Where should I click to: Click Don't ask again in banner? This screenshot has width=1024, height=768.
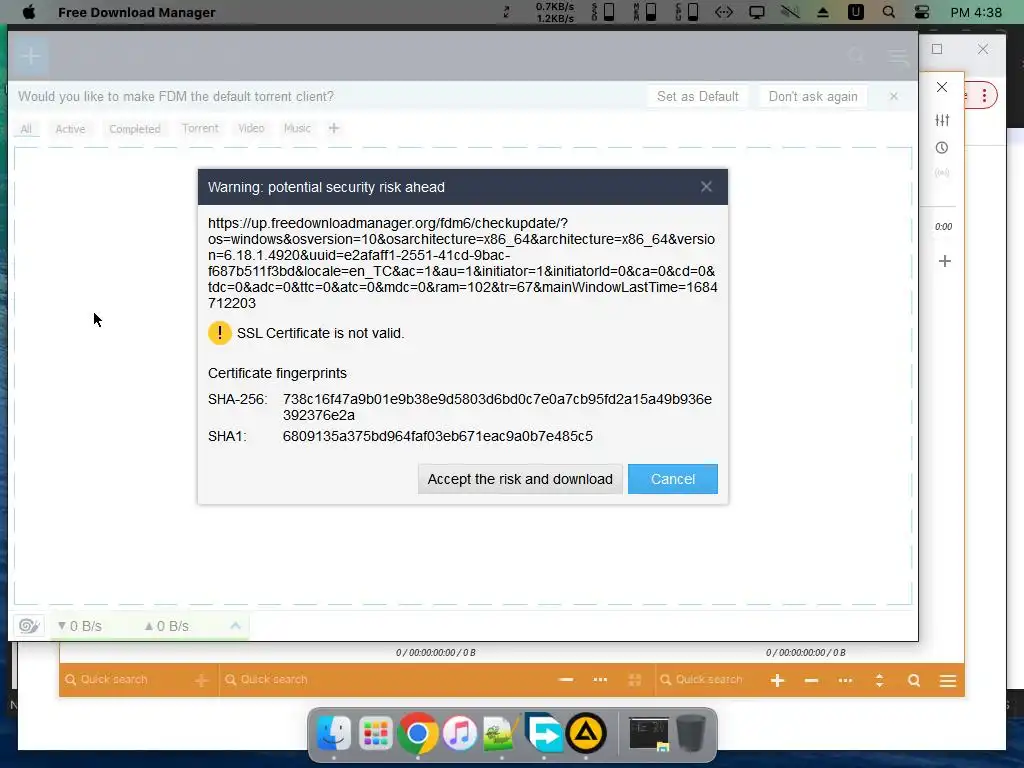coord(813,97)
